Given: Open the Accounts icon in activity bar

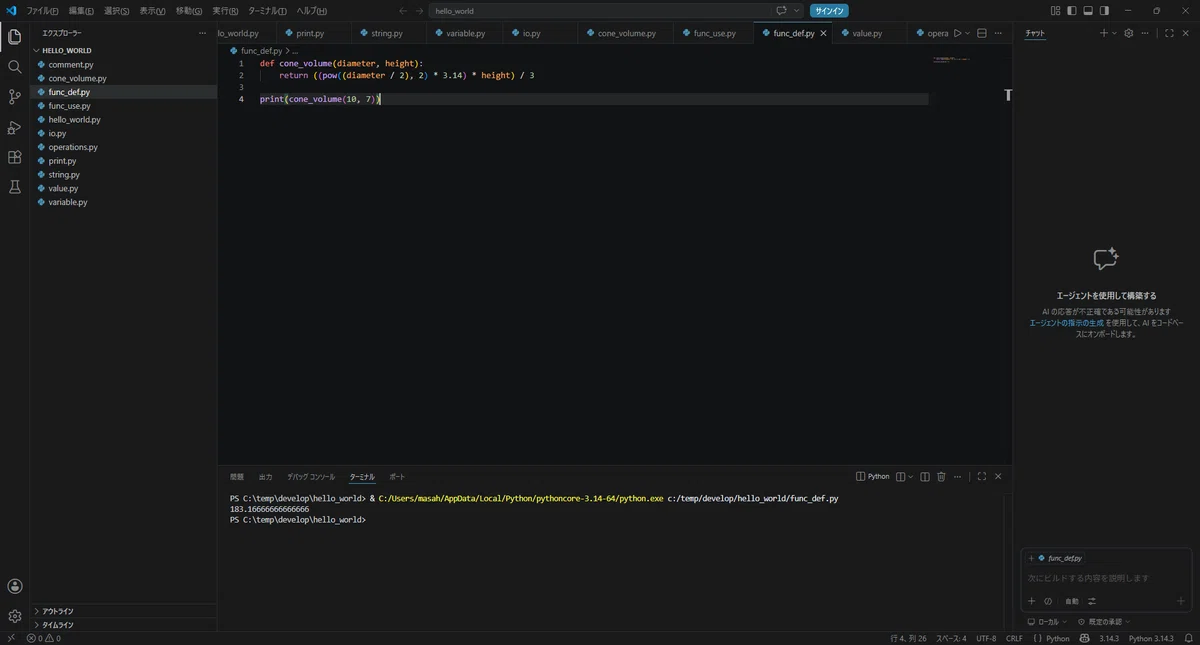Looking at the screenshot, I should click(x=14, y=586).
